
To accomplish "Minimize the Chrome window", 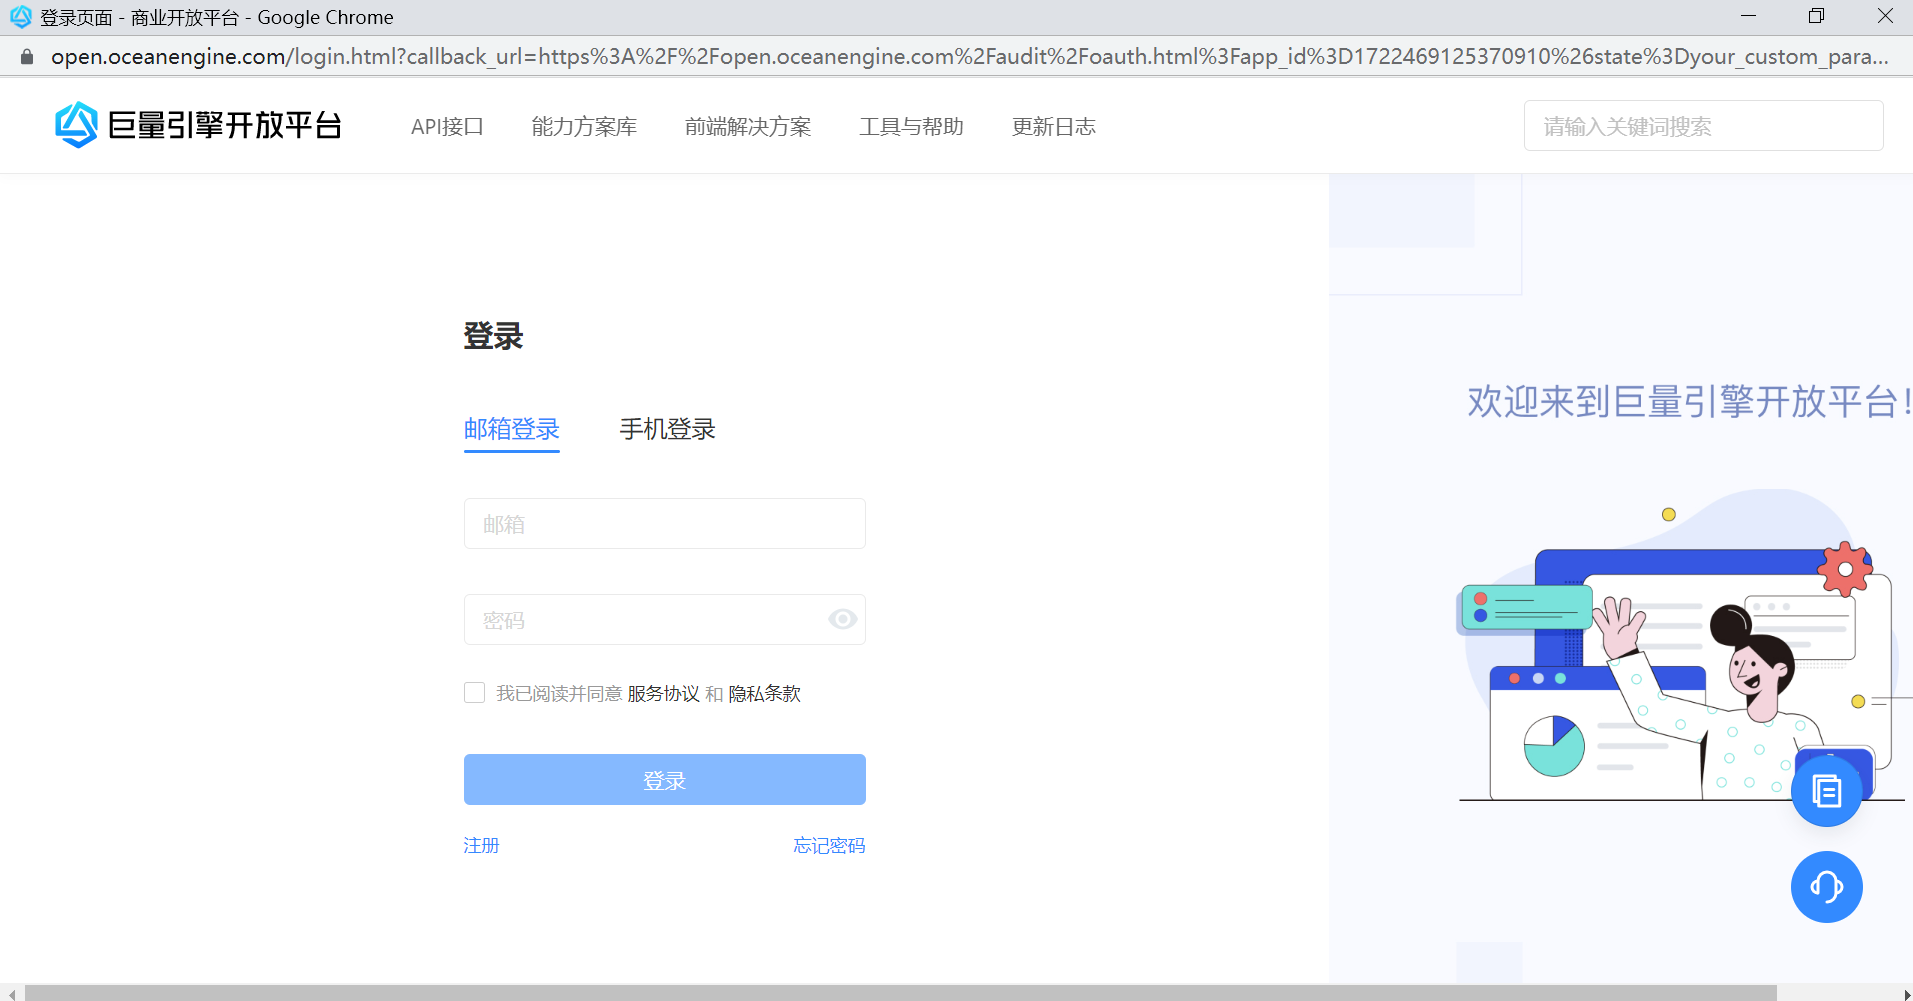I will [1748, 16].
